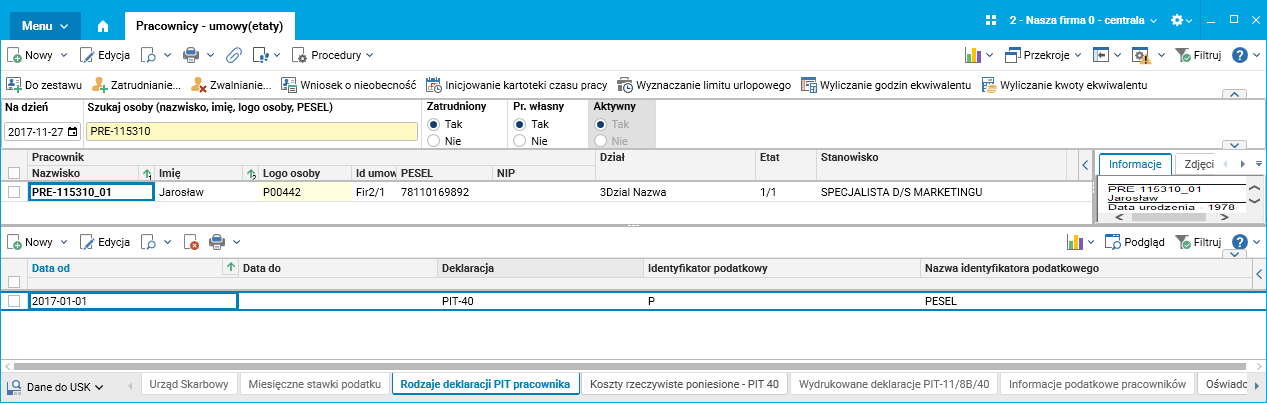Switch to the 'Urząd Skarbowy' tab
Image resolution: width=1267 pixels, height=403 pixels.
pyautogui.click(x=188, y=384)
